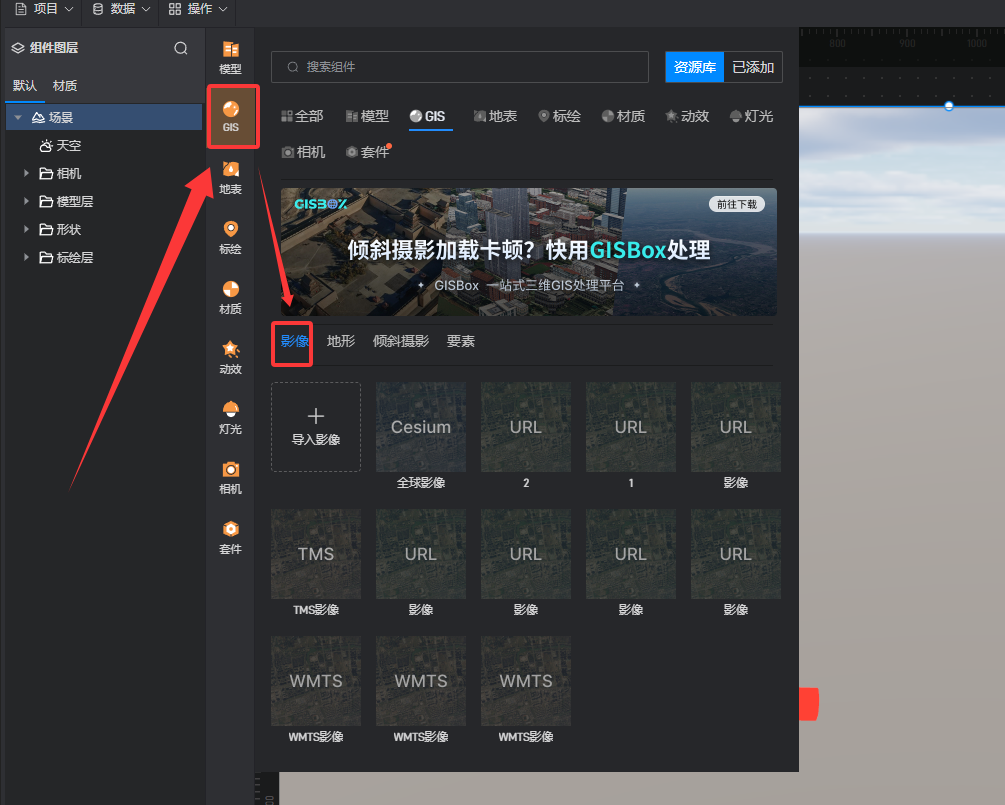Filter resources by 材质 tab
Viewport: 1005px width, 805px height.
[623, 116]
